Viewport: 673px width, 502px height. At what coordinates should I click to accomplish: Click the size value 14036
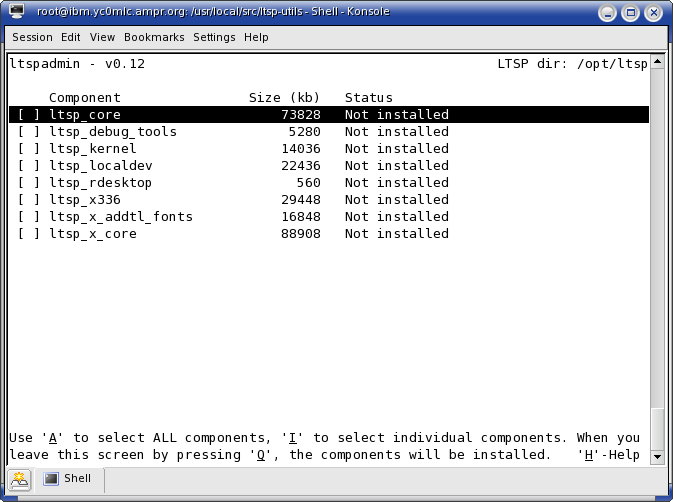click(x=301, y=149)
